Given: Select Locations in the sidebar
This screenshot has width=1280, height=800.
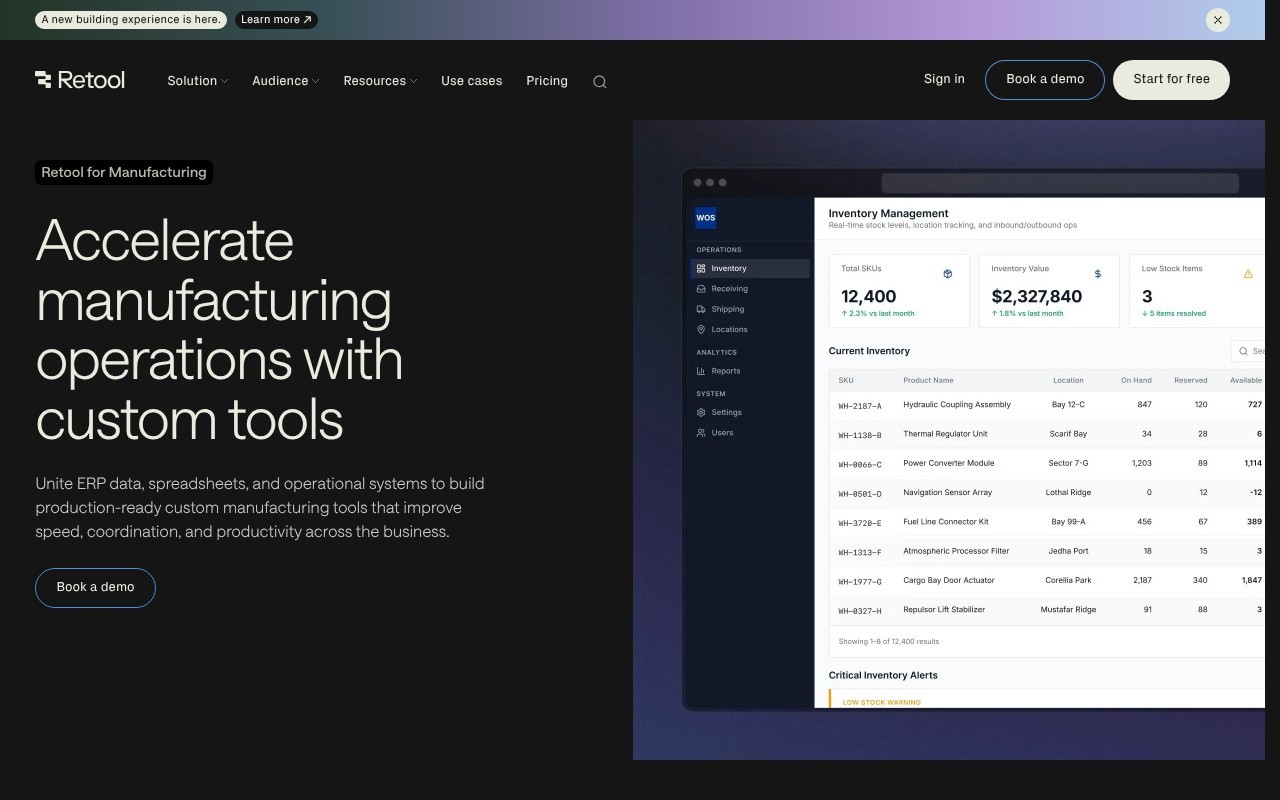Looking at the screenshot, I should (750, 329).
